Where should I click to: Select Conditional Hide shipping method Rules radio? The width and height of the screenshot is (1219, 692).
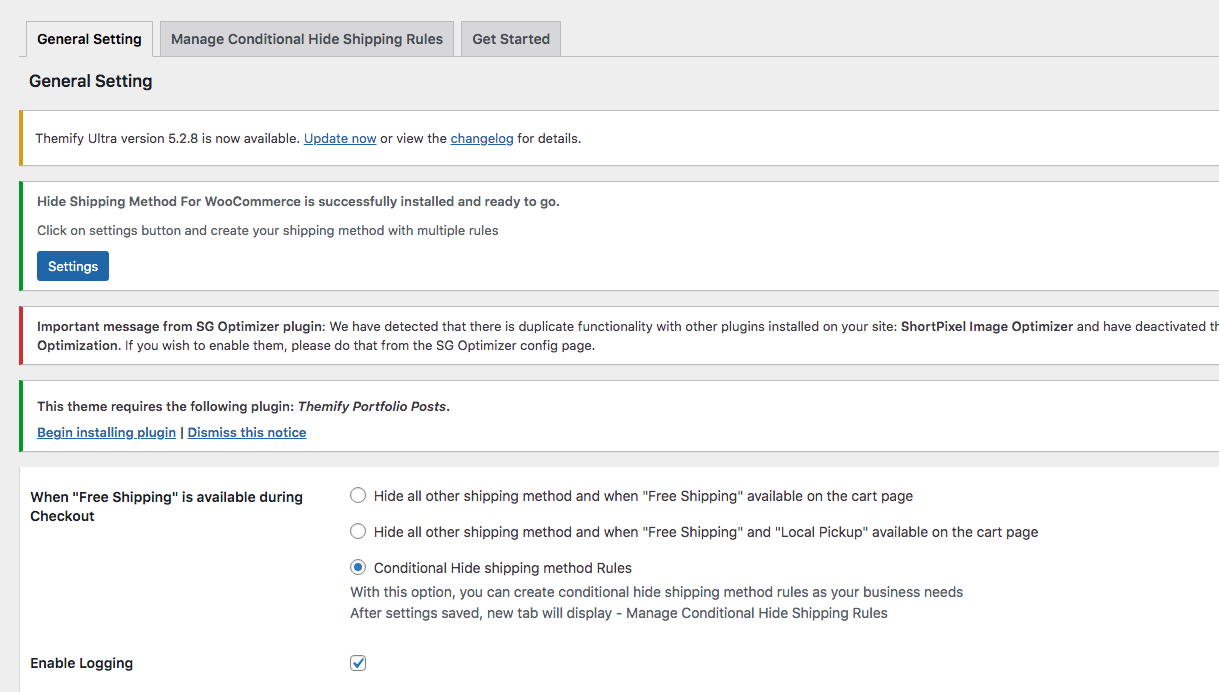[358, 568]
